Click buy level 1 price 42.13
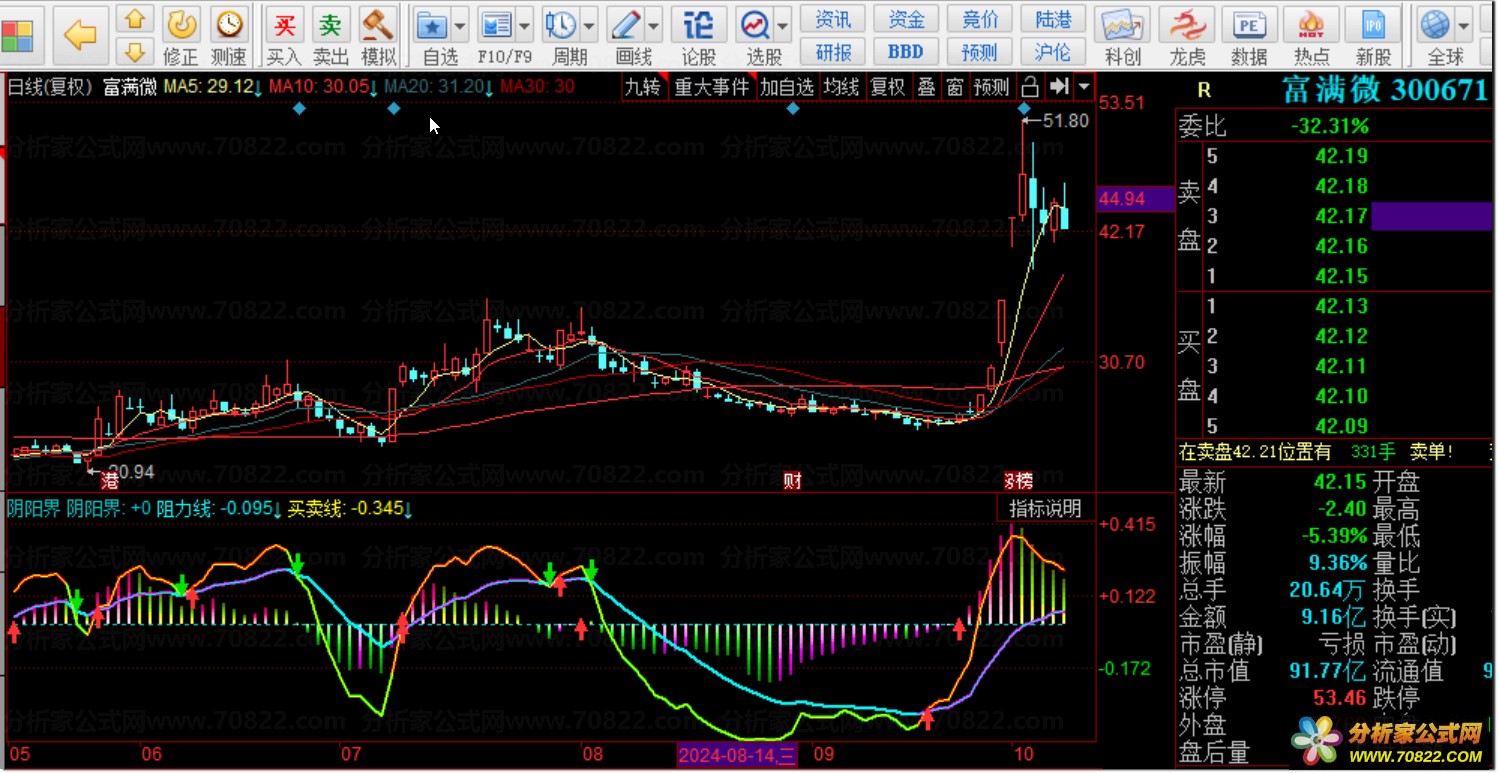 coord(1341,306)
